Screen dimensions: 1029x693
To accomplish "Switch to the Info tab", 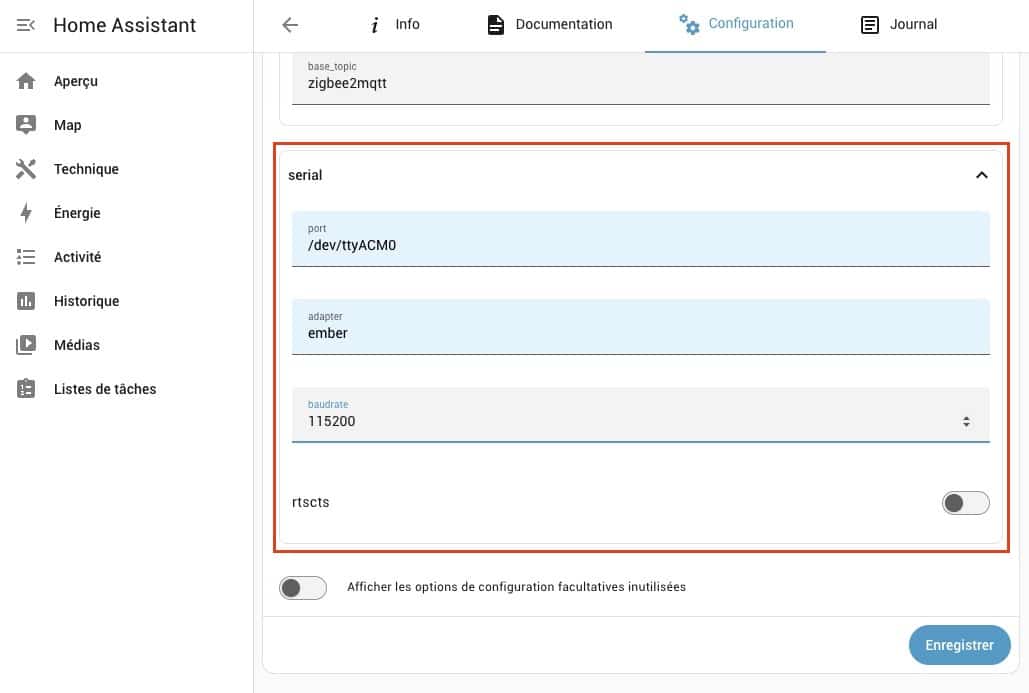I will click(394, 25).
